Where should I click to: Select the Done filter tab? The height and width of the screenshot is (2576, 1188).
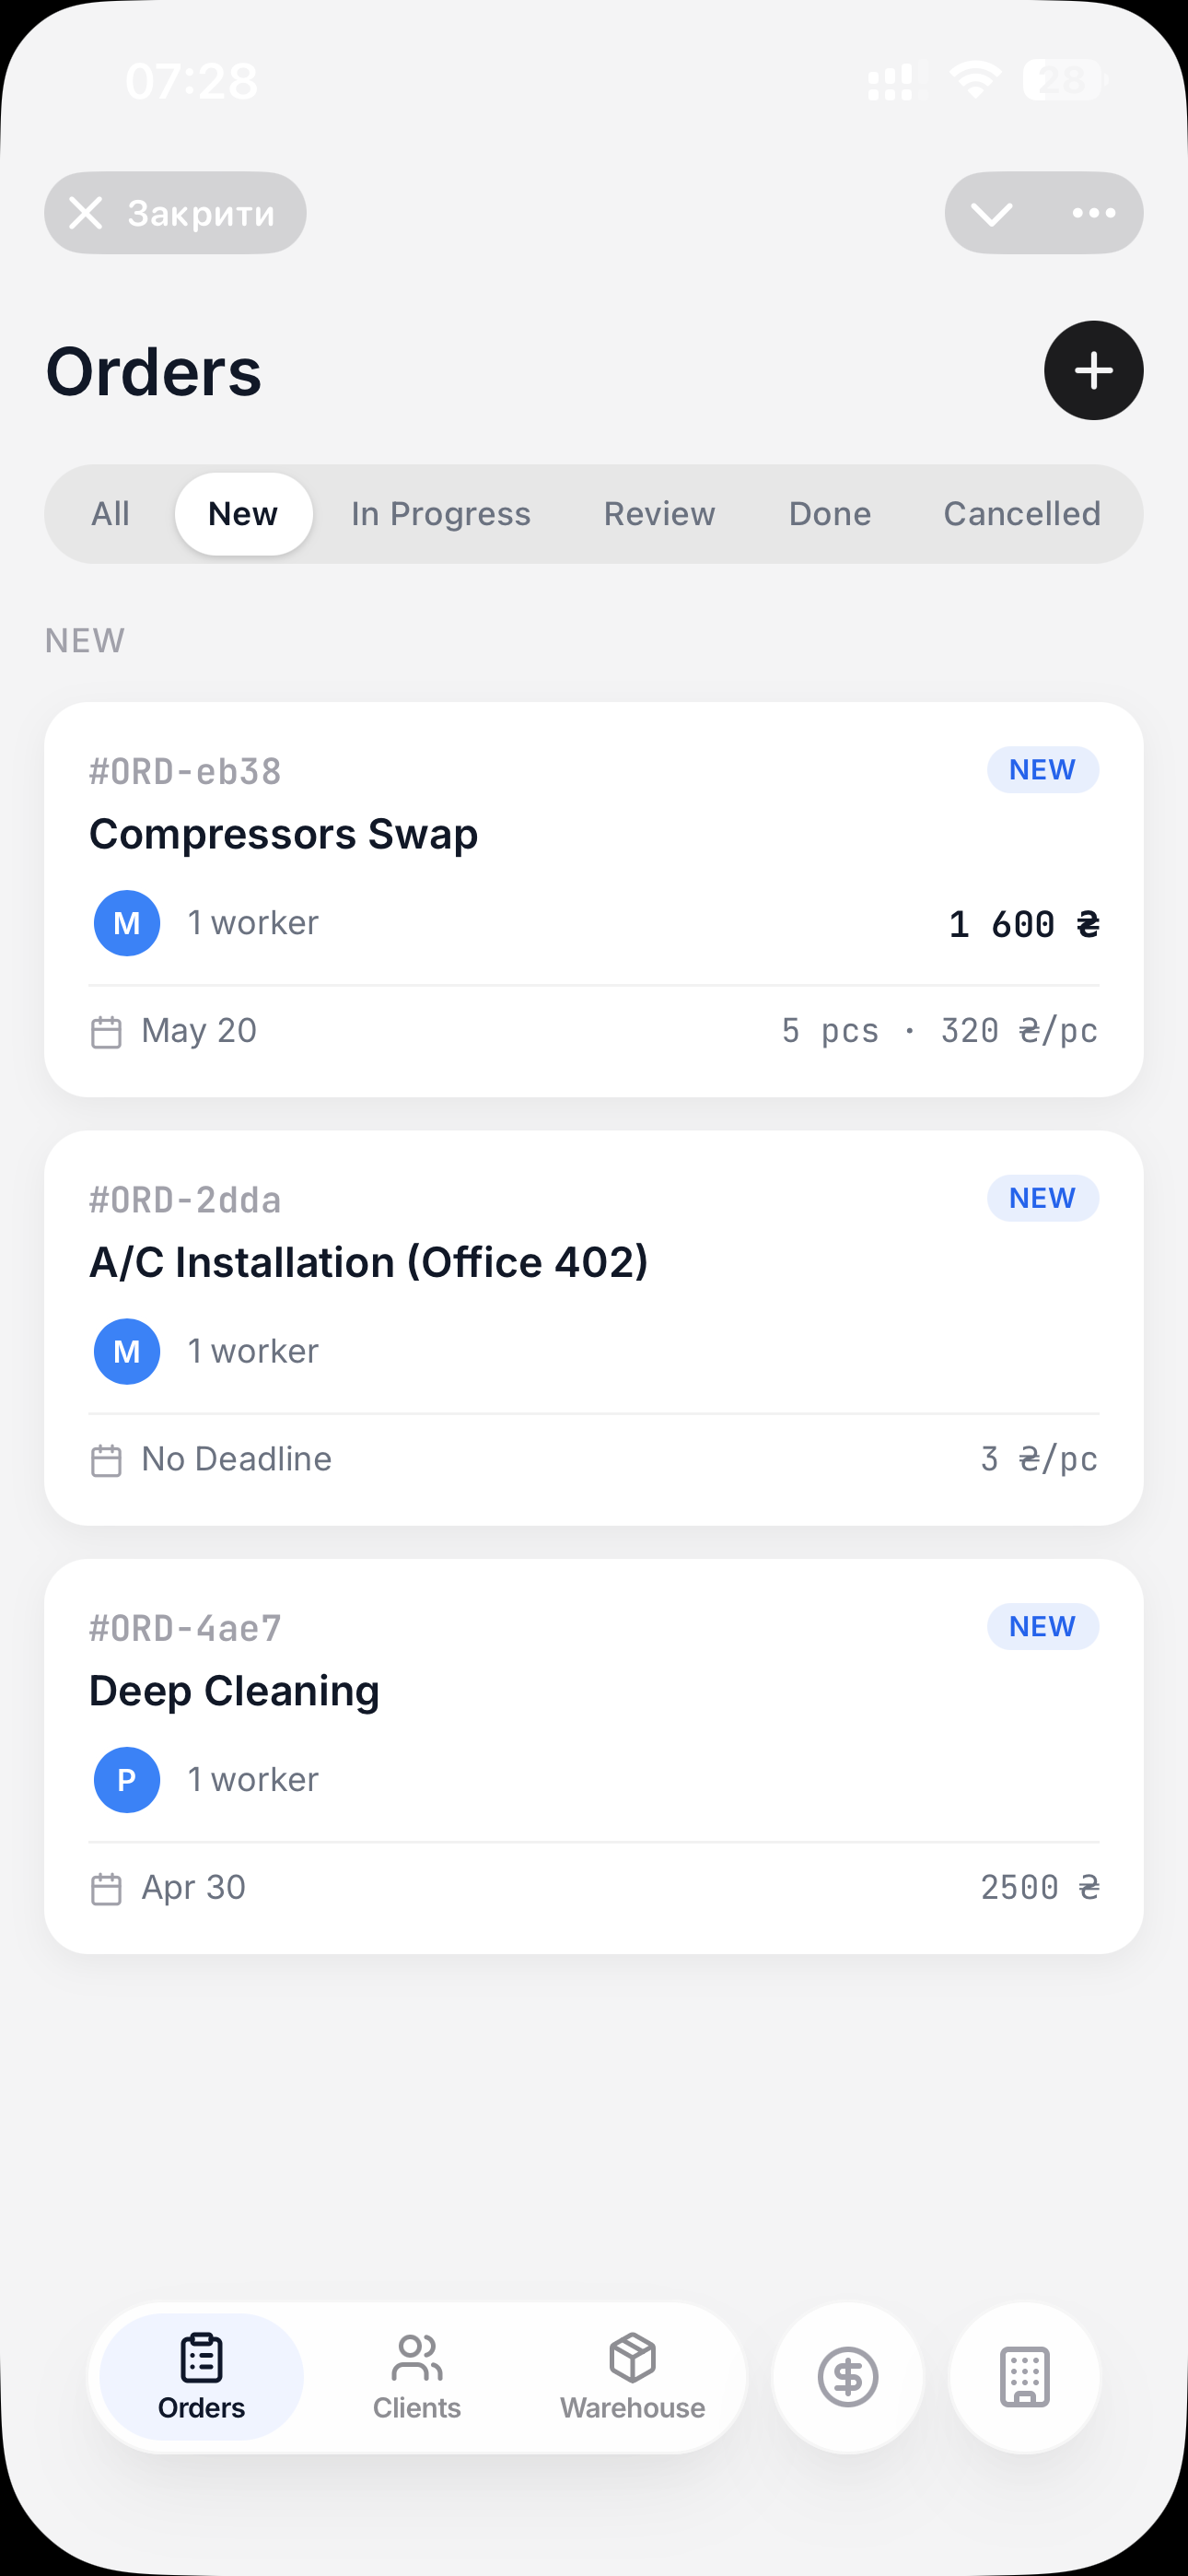tap(829, 514)
